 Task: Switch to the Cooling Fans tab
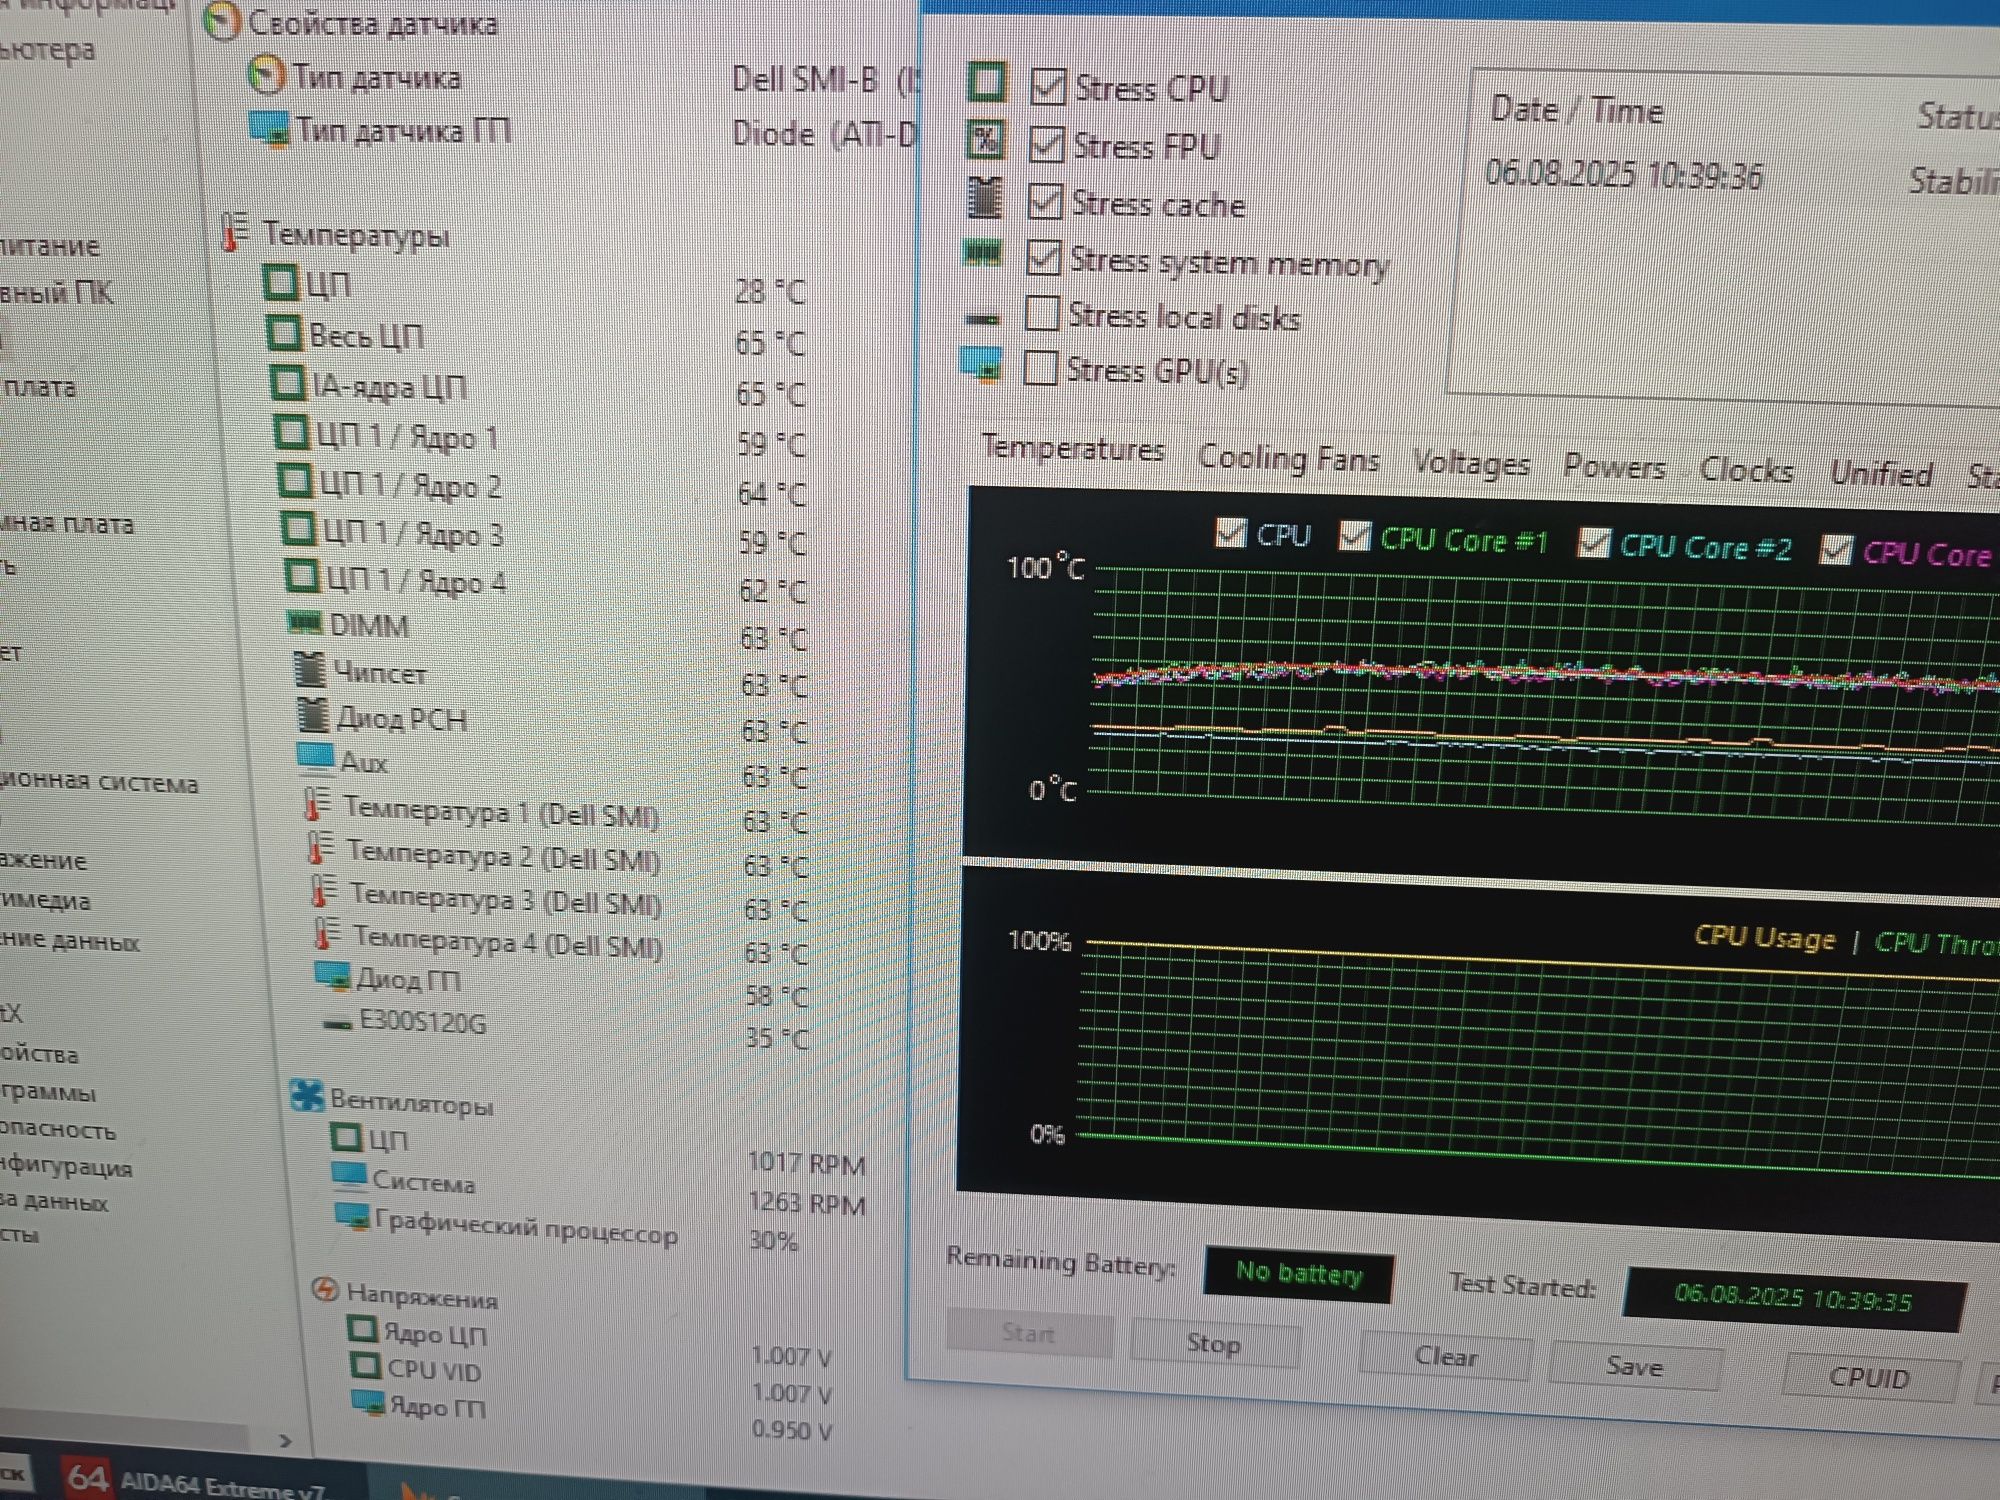click(1288, 458)
